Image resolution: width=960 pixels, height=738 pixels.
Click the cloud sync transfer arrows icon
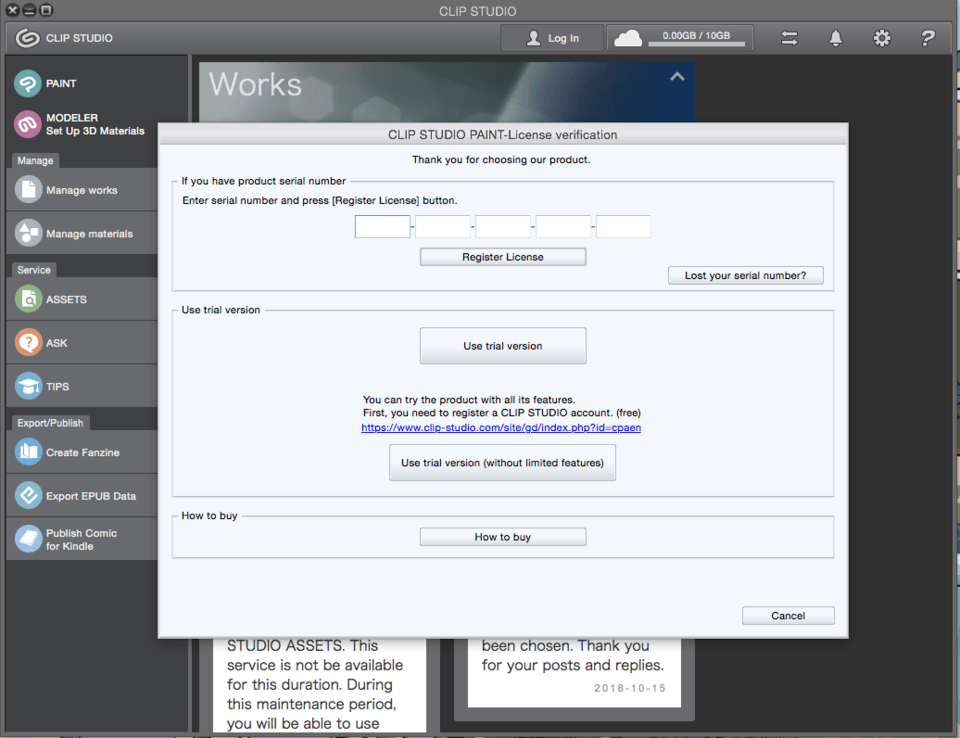(x=789, y=38)
